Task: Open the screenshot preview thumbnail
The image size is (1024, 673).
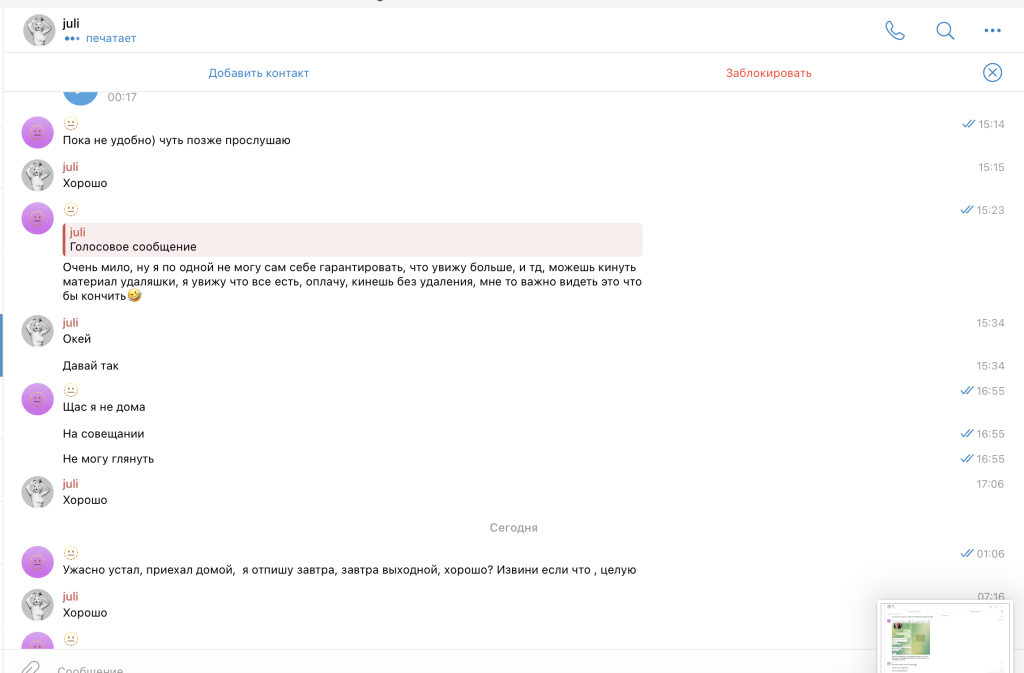Action: (943, 636)
